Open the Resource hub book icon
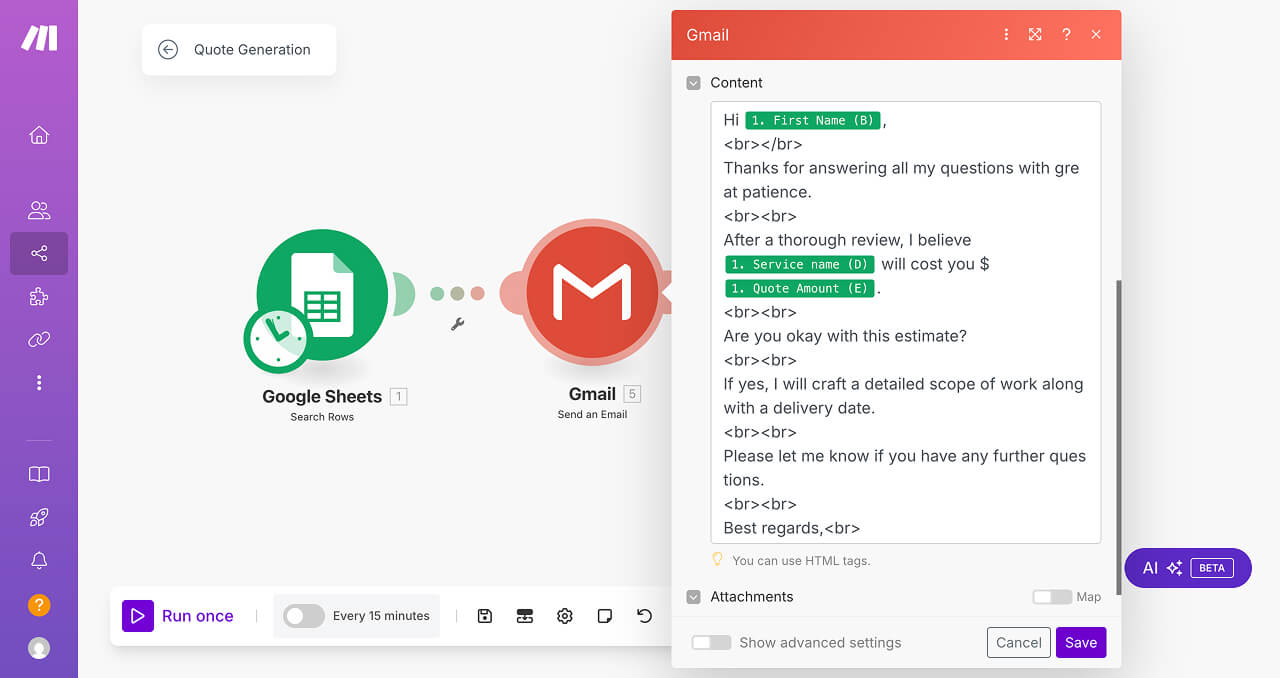1280x678 pixels. (39, 474)
